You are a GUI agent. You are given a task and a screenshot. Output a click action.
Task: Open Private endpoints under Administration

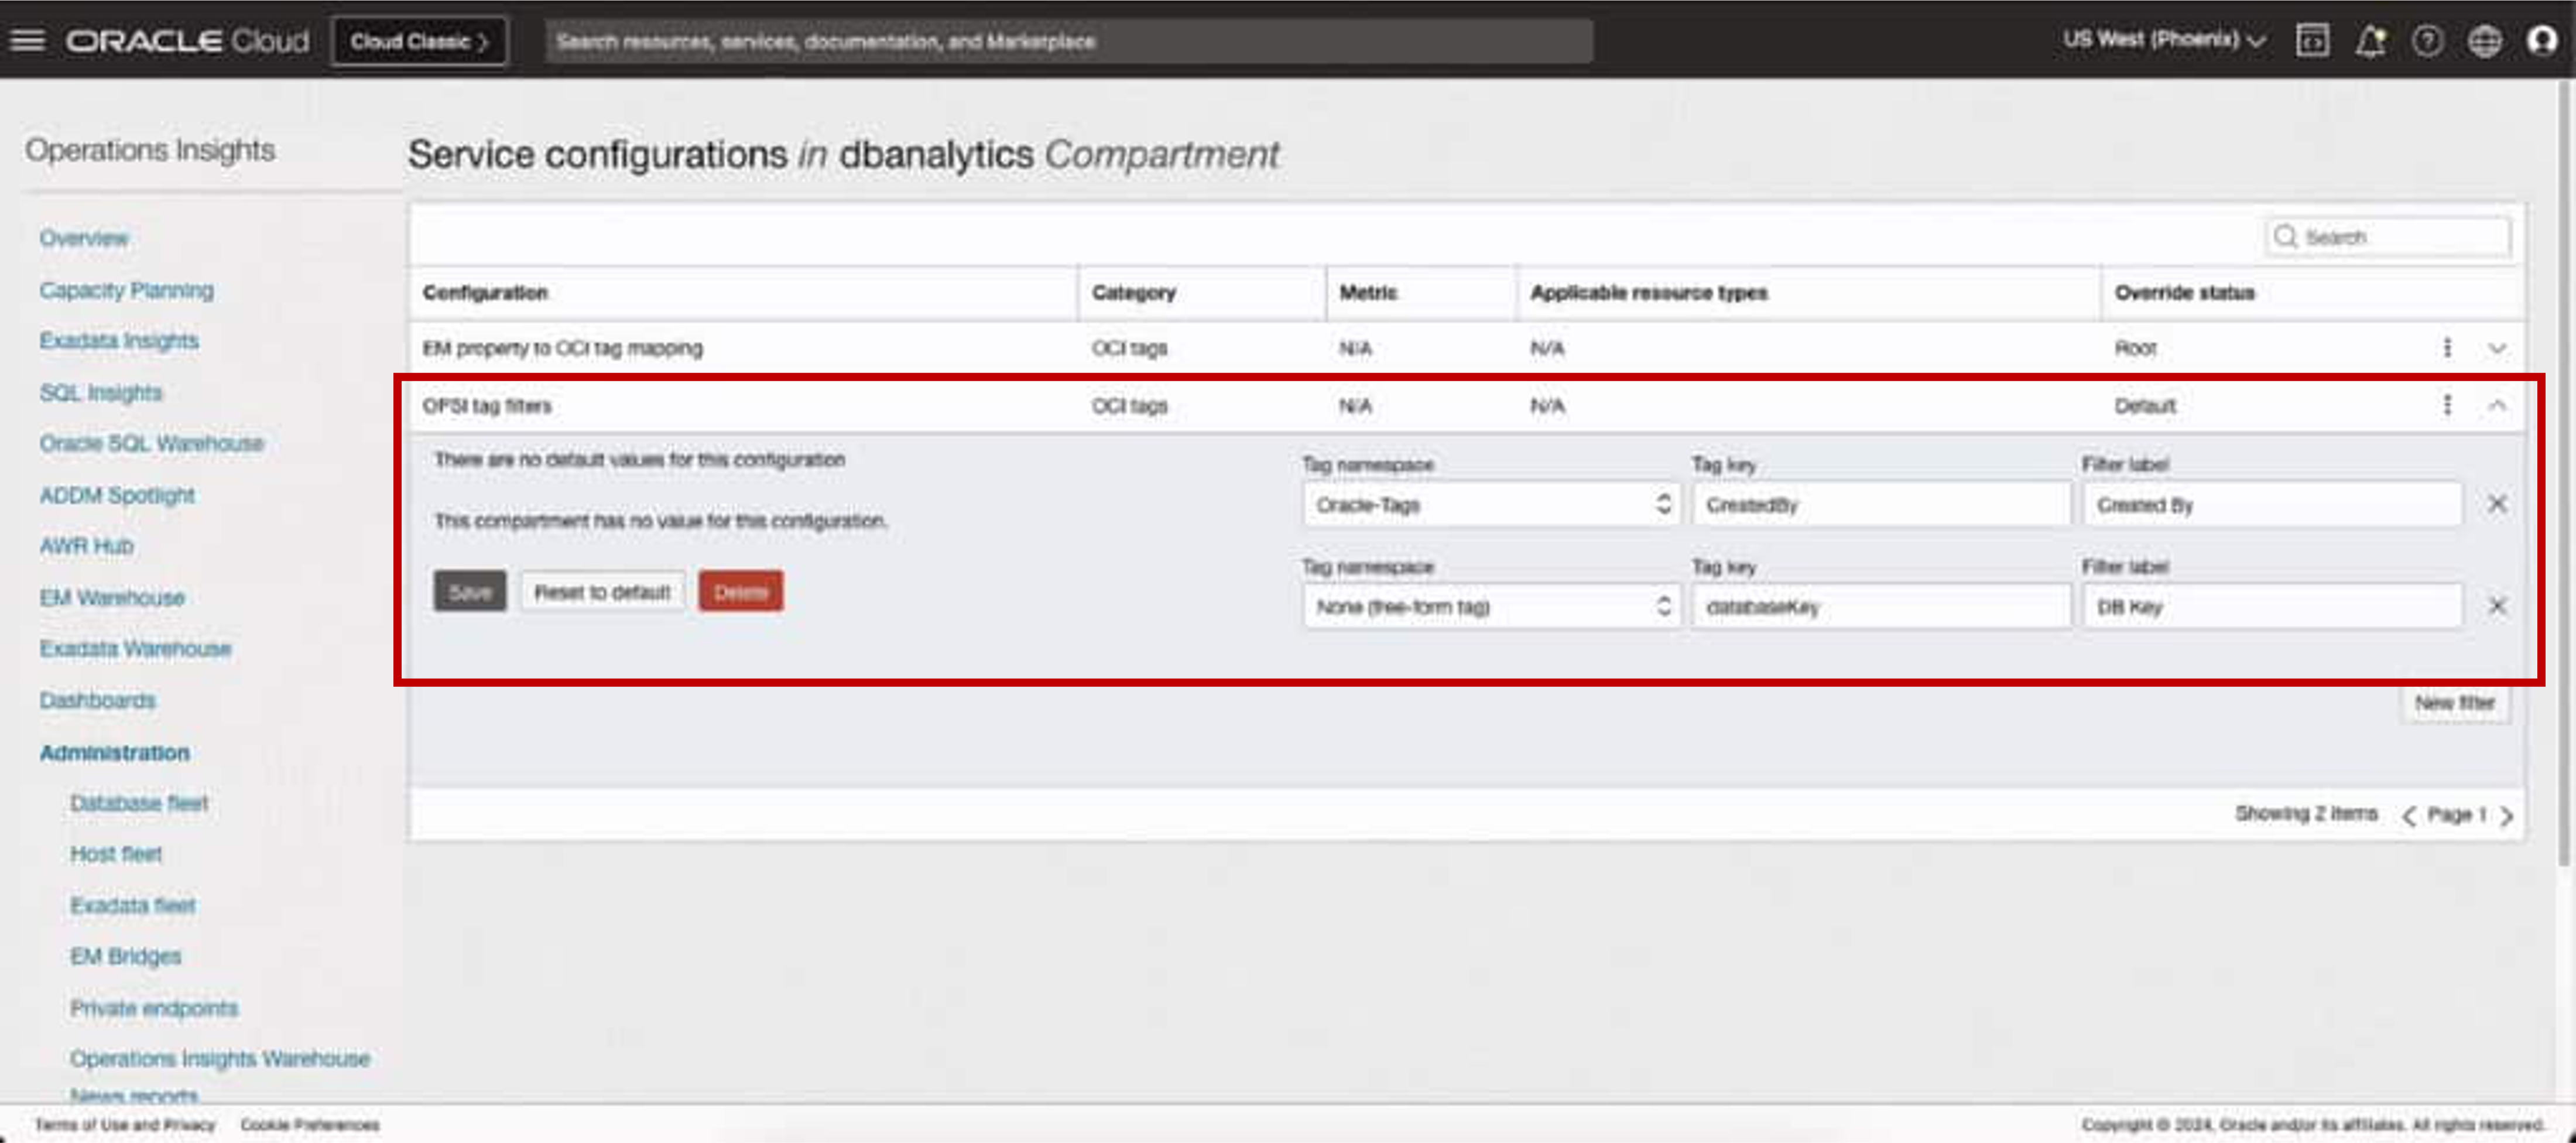pyautogui.click(x=154, y=1008)
